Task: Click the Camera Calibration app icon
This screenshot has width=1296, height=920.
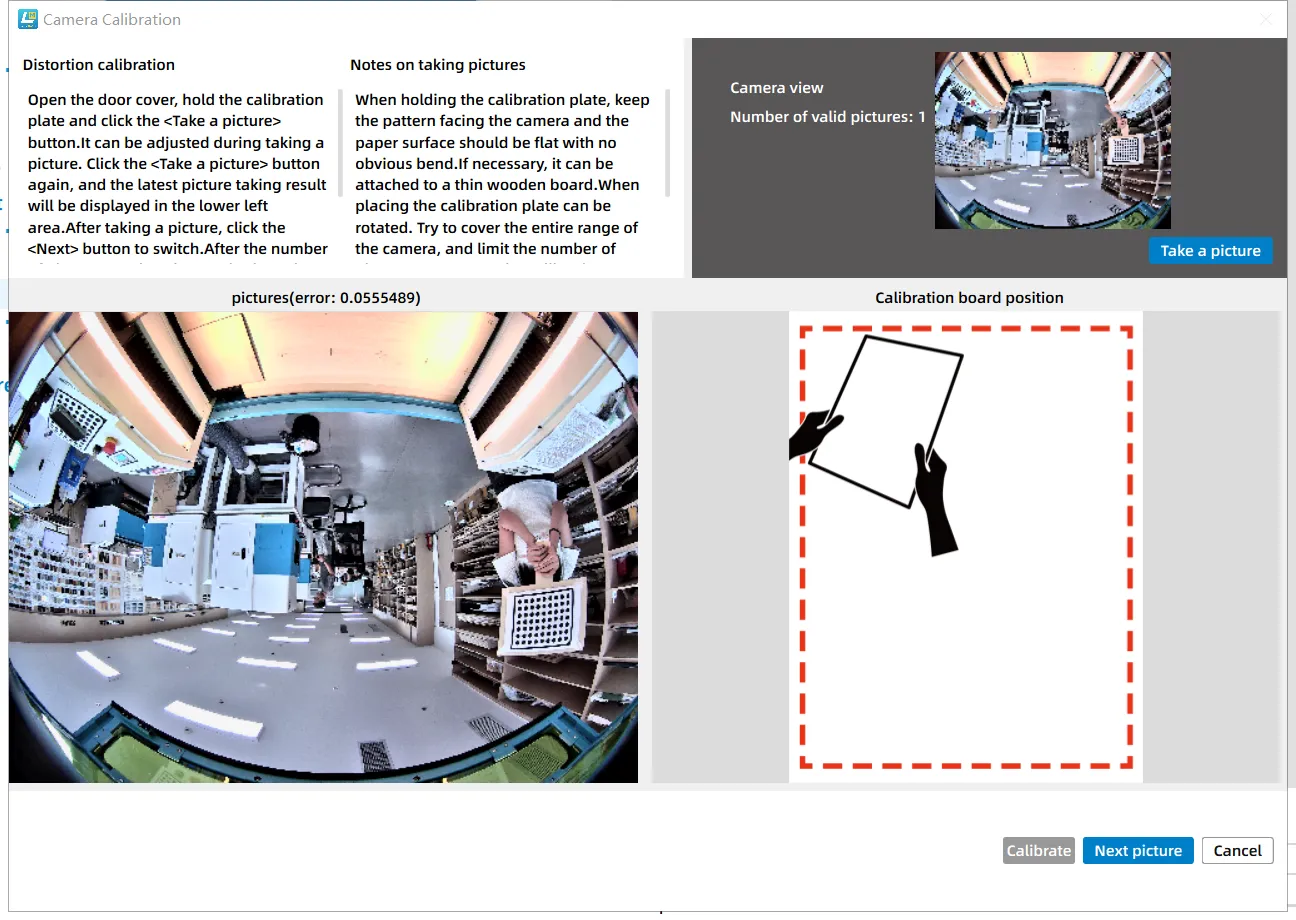Action: click(x=28, y=19)
